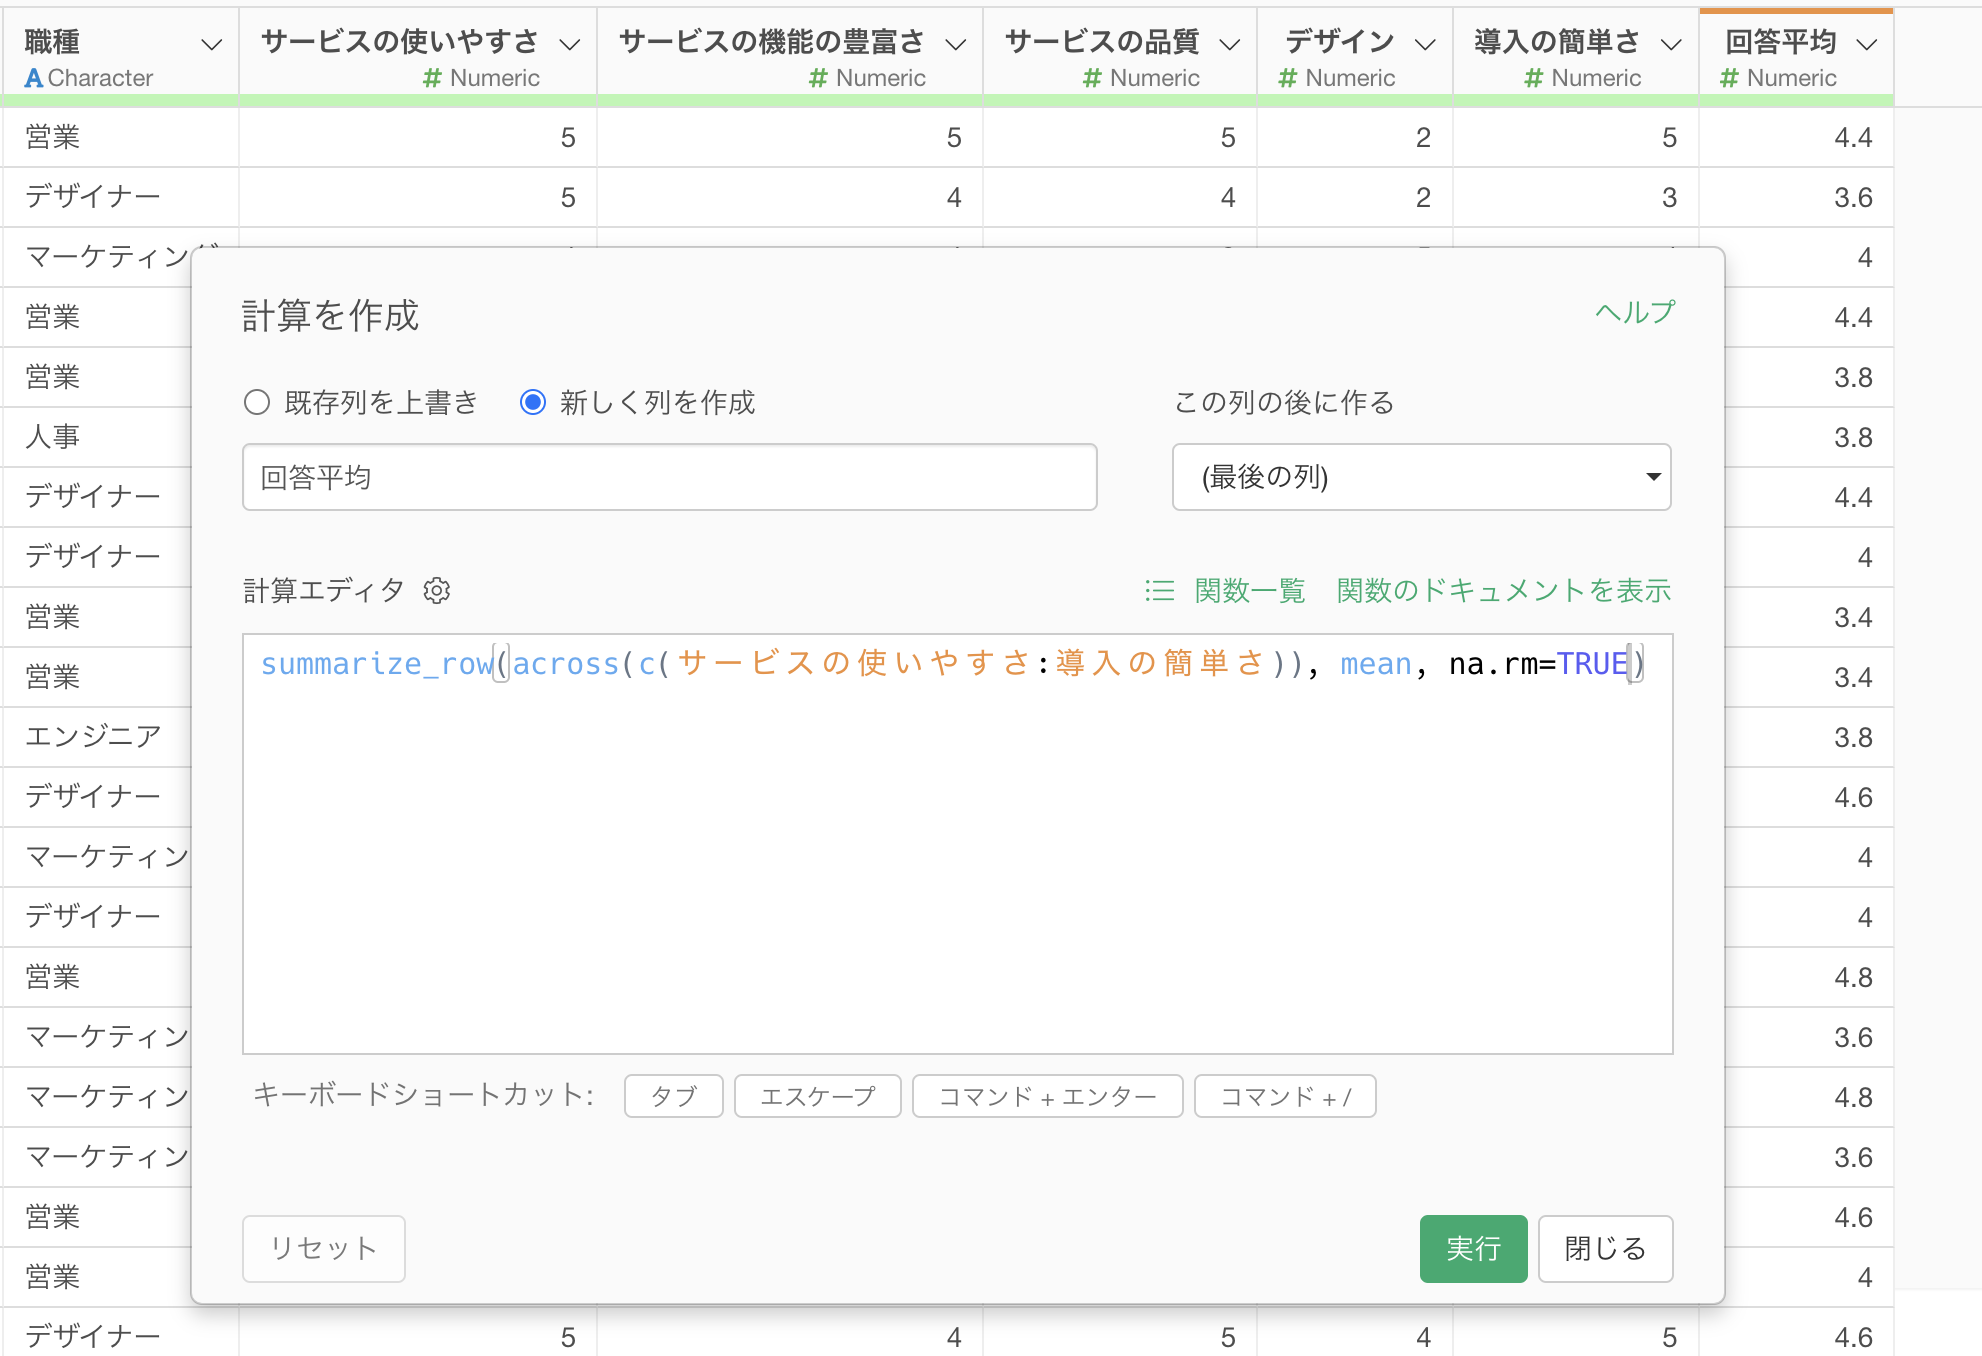Image resolution: width=1982 pixels, height=1356 pixels.
Task: Click numeric hash icon under デザイン
Action: [x=1288, y=78]
